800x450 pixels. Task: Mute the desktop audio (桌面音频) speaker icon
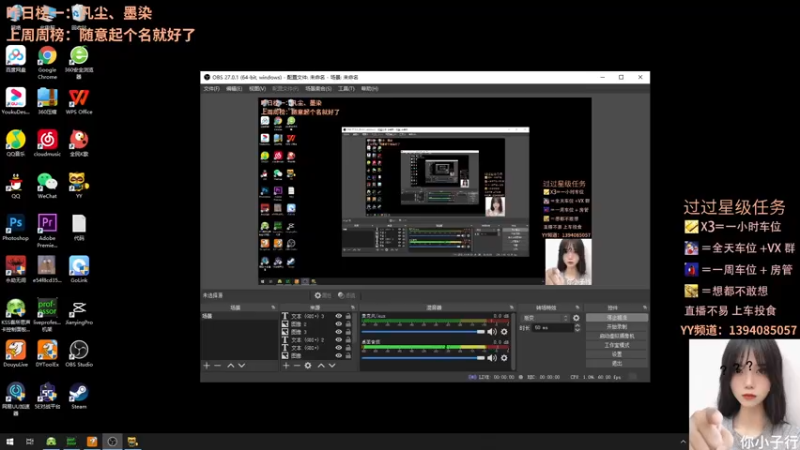[492, 358]
